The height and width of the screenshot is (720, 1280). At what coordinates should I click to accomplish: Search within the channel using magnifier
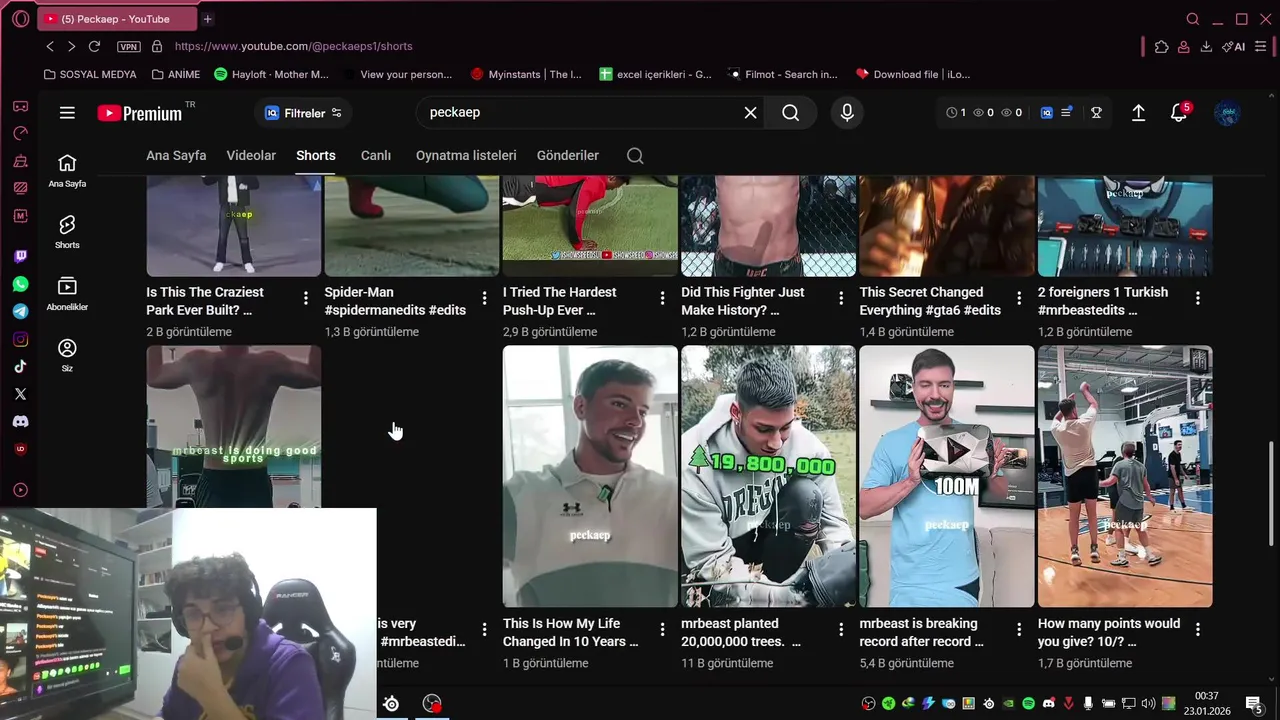pyautogui.click(x=635, y=155)
